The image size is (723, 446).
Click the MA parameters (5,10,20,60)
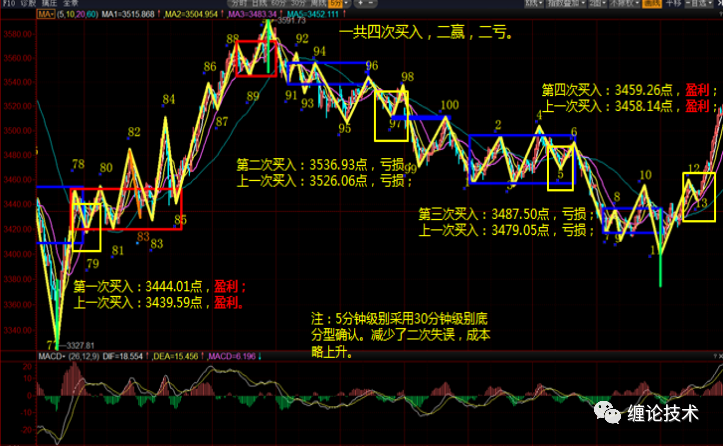[x=77, y=14]
